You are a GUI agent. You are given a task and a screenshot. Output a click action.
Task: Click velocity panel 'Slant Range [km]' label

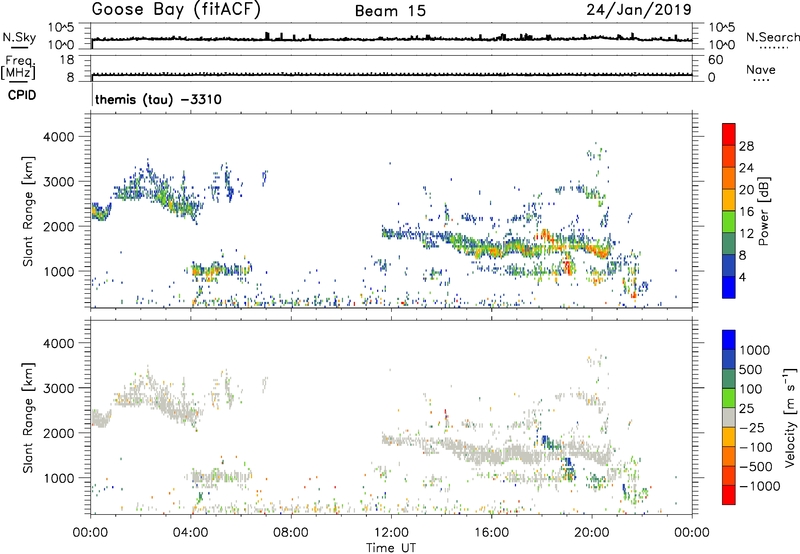coord(28,418)
